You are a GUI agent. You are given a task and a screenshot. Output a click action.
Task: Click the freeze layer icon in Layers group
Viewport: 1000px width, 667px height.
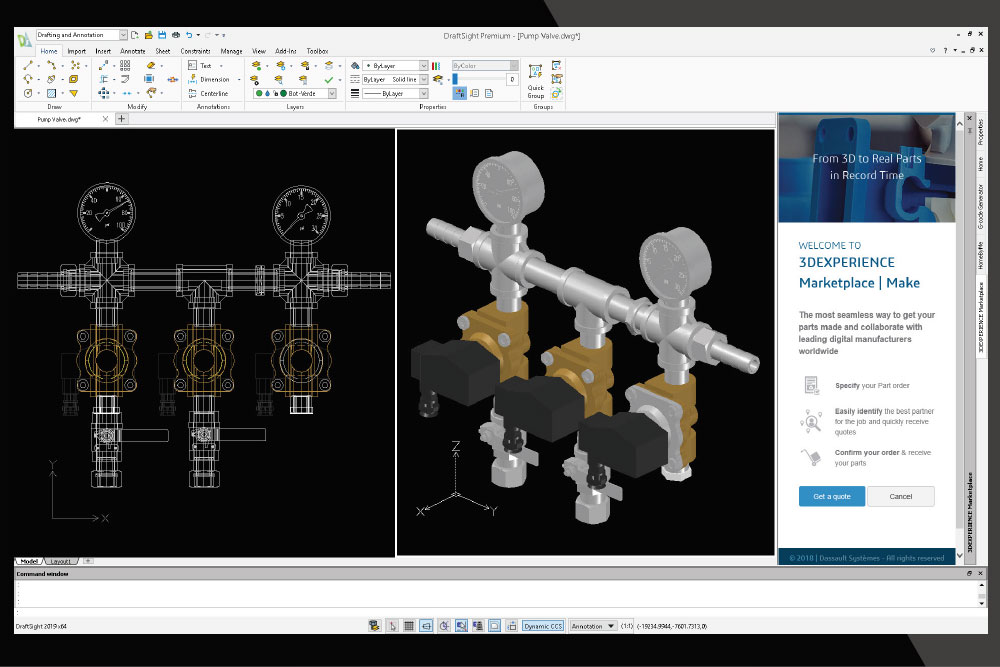[x=280, y=66]
